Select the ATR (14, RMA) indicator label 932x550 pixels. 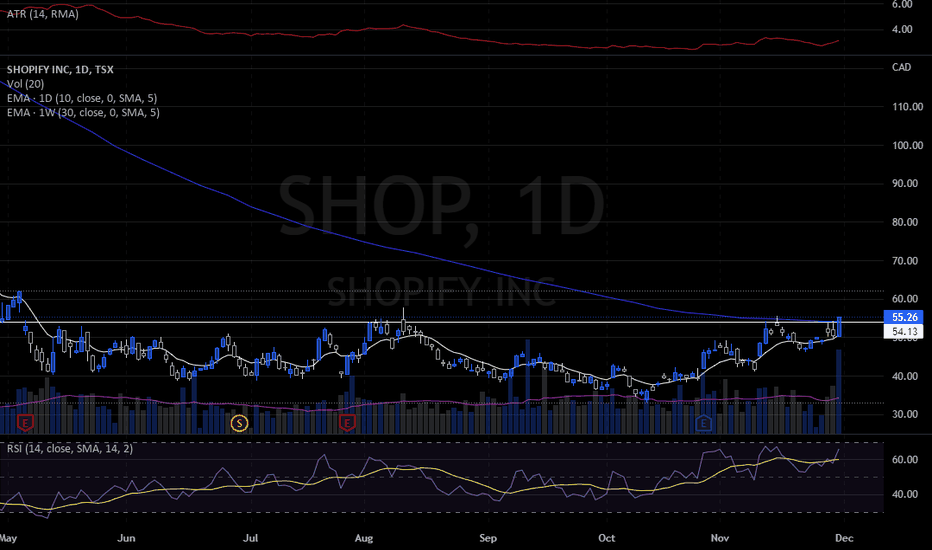point(43,14)
